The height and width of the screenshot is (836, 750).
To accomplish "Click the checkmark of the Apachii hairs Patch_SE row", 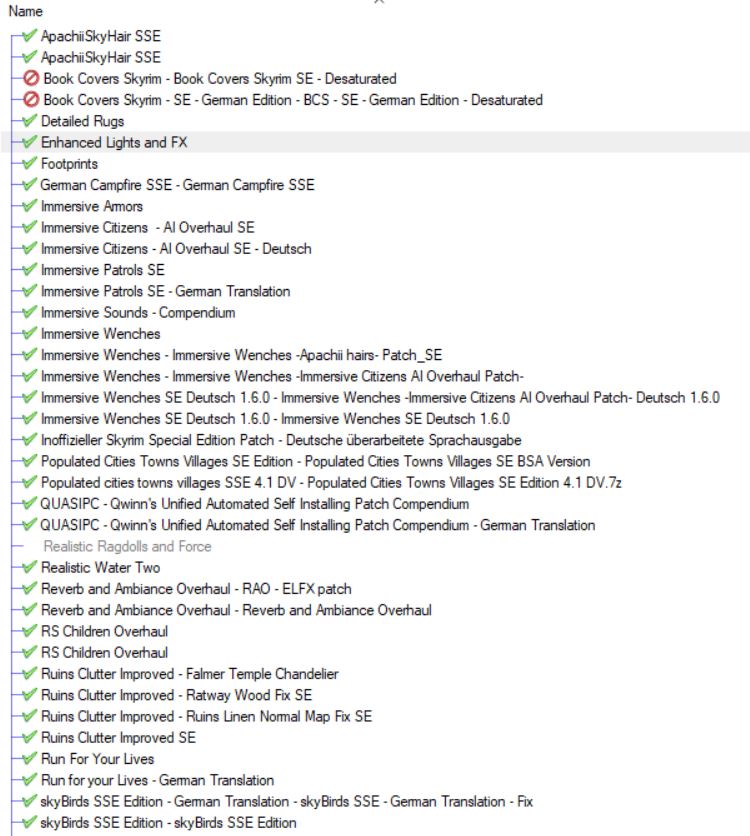I will (x=30, y=355).
